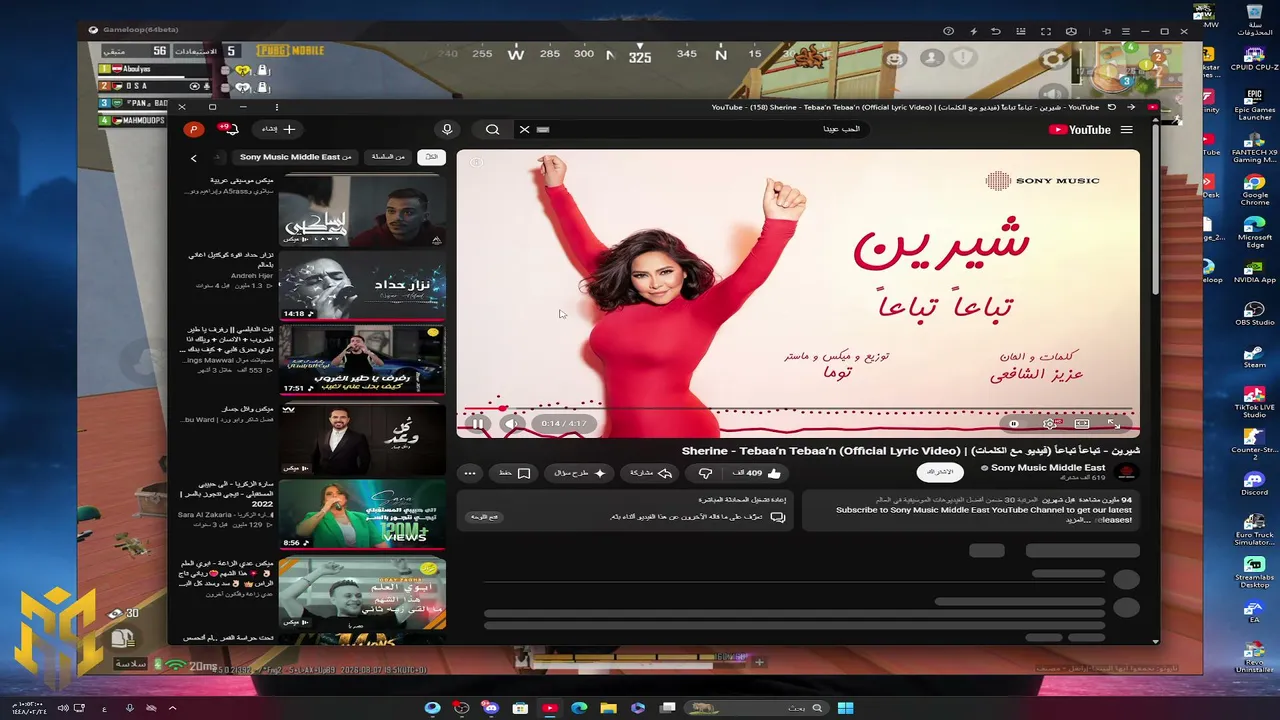This screenshot has height=720, width=1280.
Task: Open Discord from the taskbar
Action: pos(491,708)
